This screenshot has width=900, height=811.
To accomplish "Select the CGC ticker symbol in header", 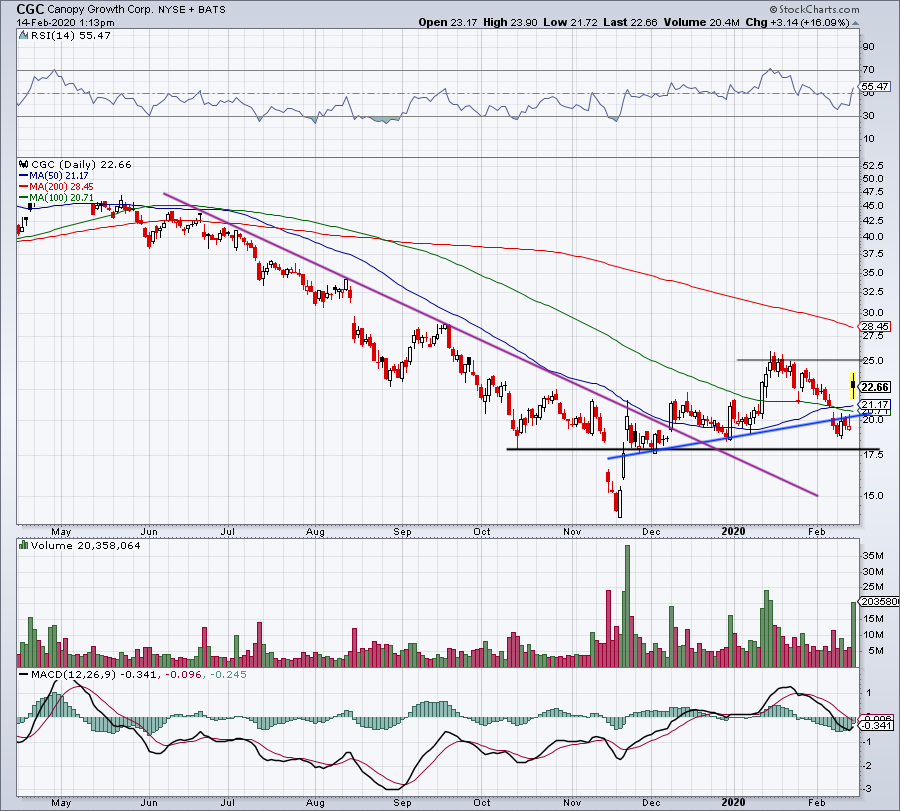I will (30, 9).
